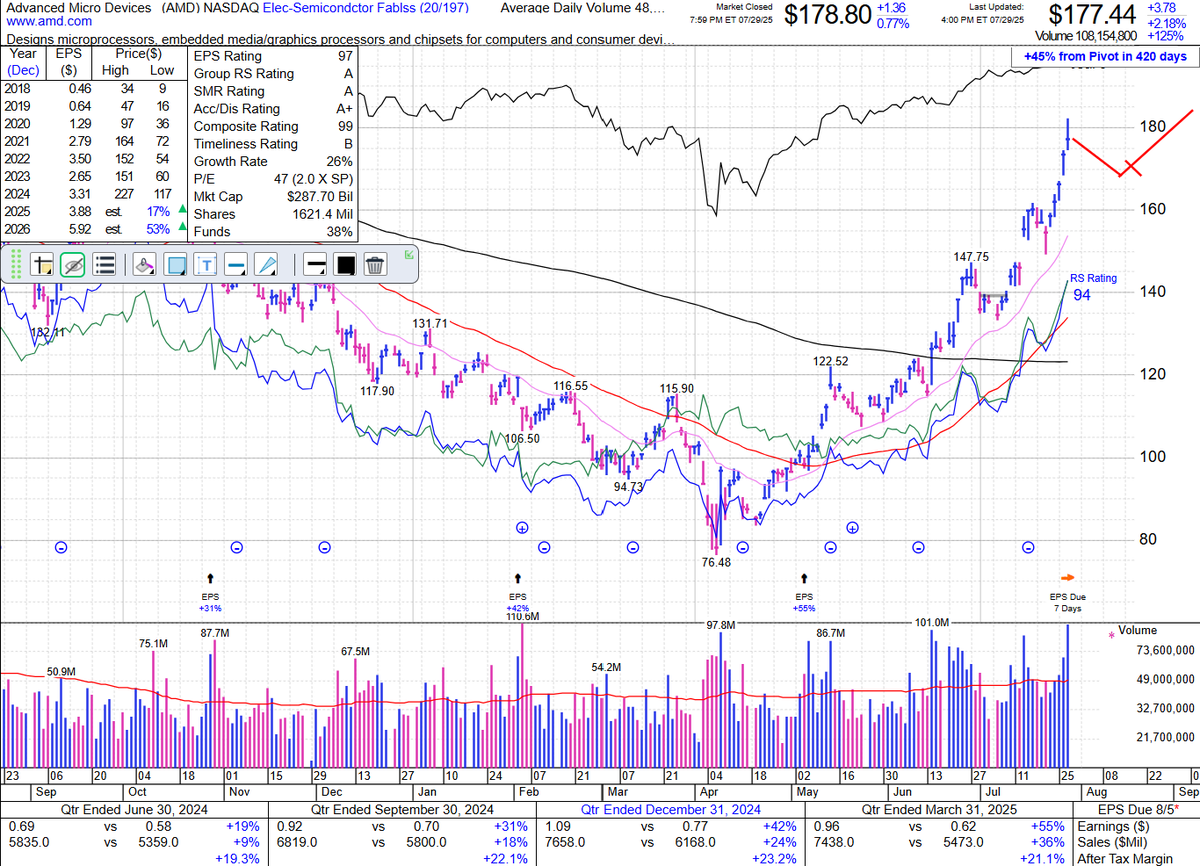The height and width of the screenshot is (866, 1200).
Task: Click the 110.6M volume peak label
Action: point(523,616)
